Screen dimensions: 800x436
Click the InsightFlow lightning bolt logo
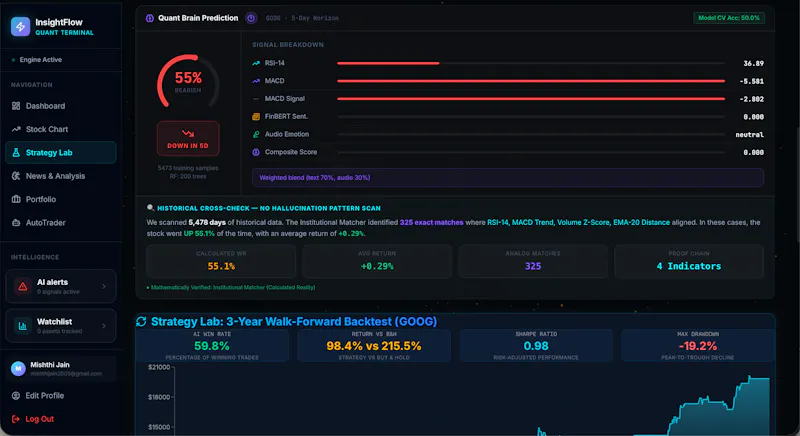tap(20, 27)
